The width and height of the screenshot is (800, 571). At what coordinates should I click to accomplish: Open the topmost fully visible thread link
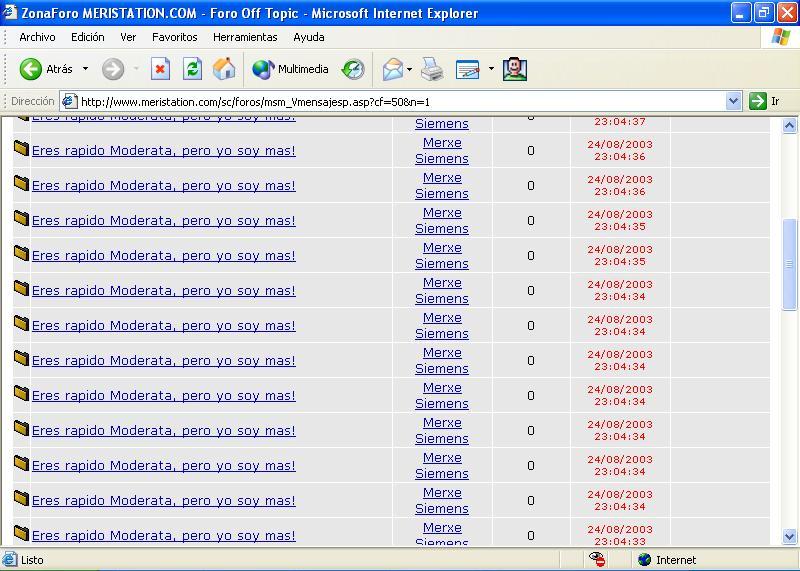[164, 151]
